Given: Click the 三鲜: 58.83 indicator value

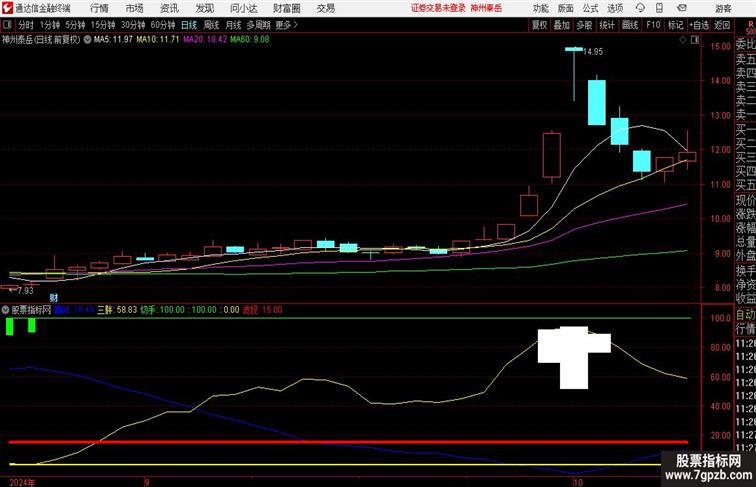Looking at the screenshot, I should pos(117,310).
